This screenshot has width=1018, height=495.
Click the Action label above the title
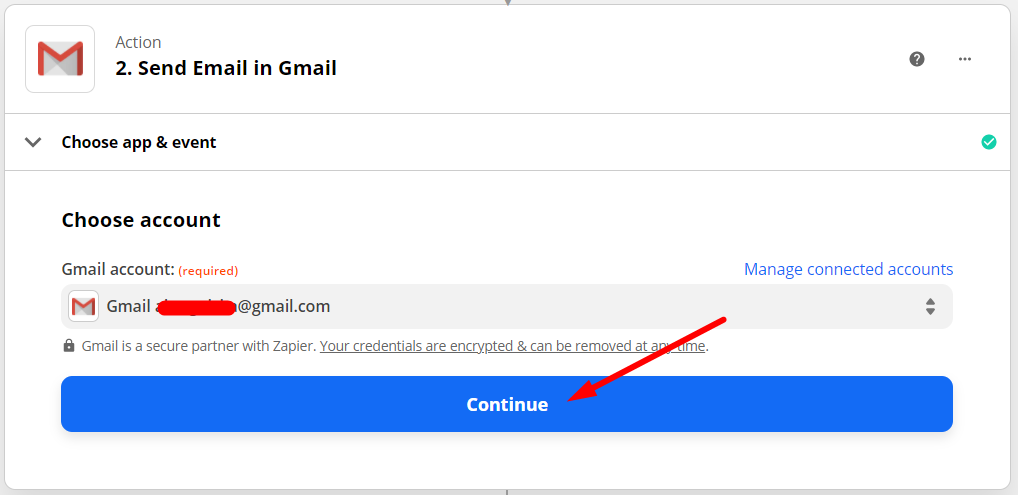pos(138,42)
